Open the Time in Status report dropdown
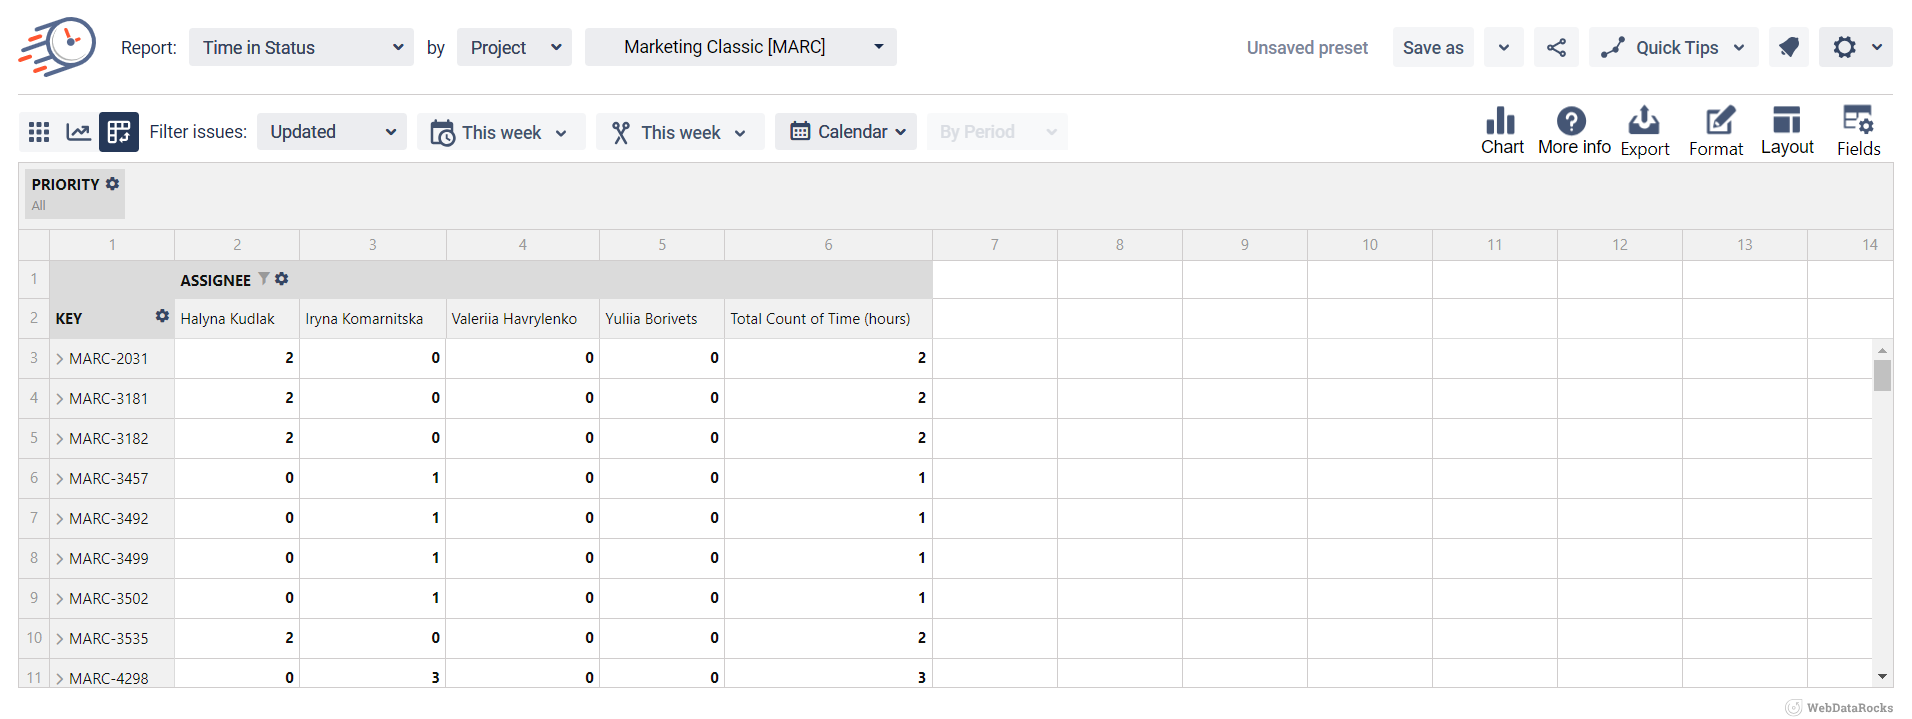 click(301, 47)
